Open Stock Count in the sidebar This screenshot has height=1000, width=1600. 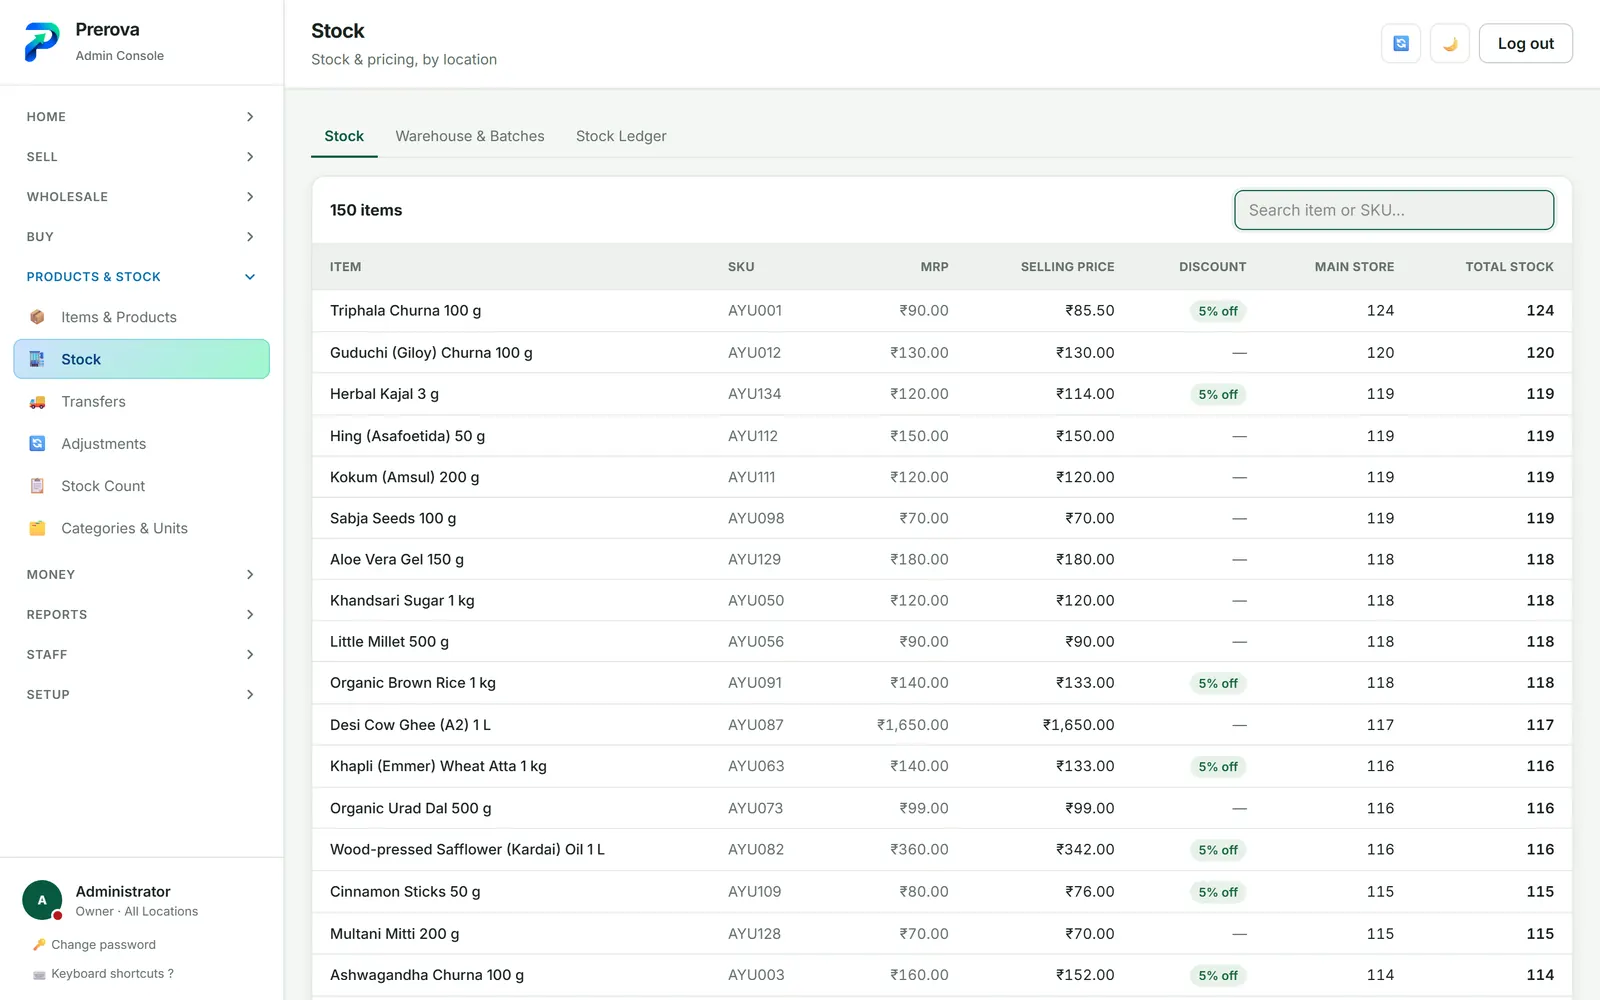[x=141, y=486]
